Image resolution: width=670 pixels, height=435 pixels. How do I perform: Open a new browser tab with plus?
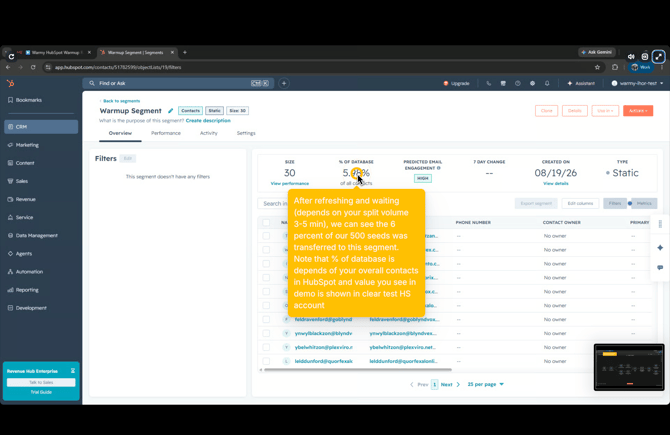185,53
